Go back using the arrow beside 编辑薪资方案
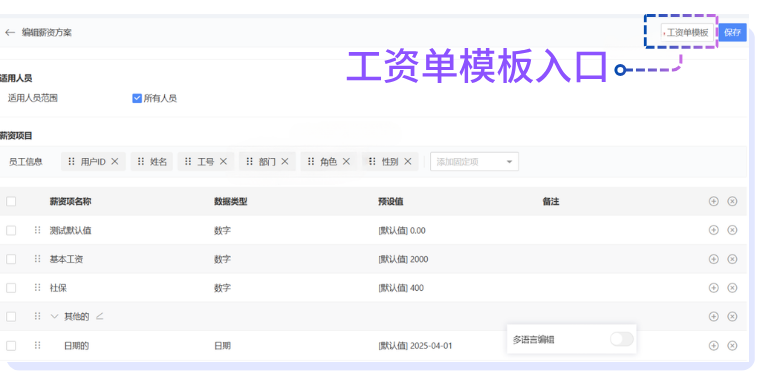The image size is (757, 372). (x=10, y=33)
